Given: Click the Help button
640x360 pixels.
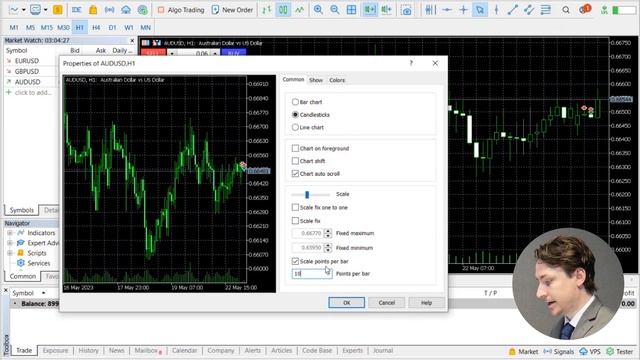Looking at the screenshot, I should [x=427, y=302].
